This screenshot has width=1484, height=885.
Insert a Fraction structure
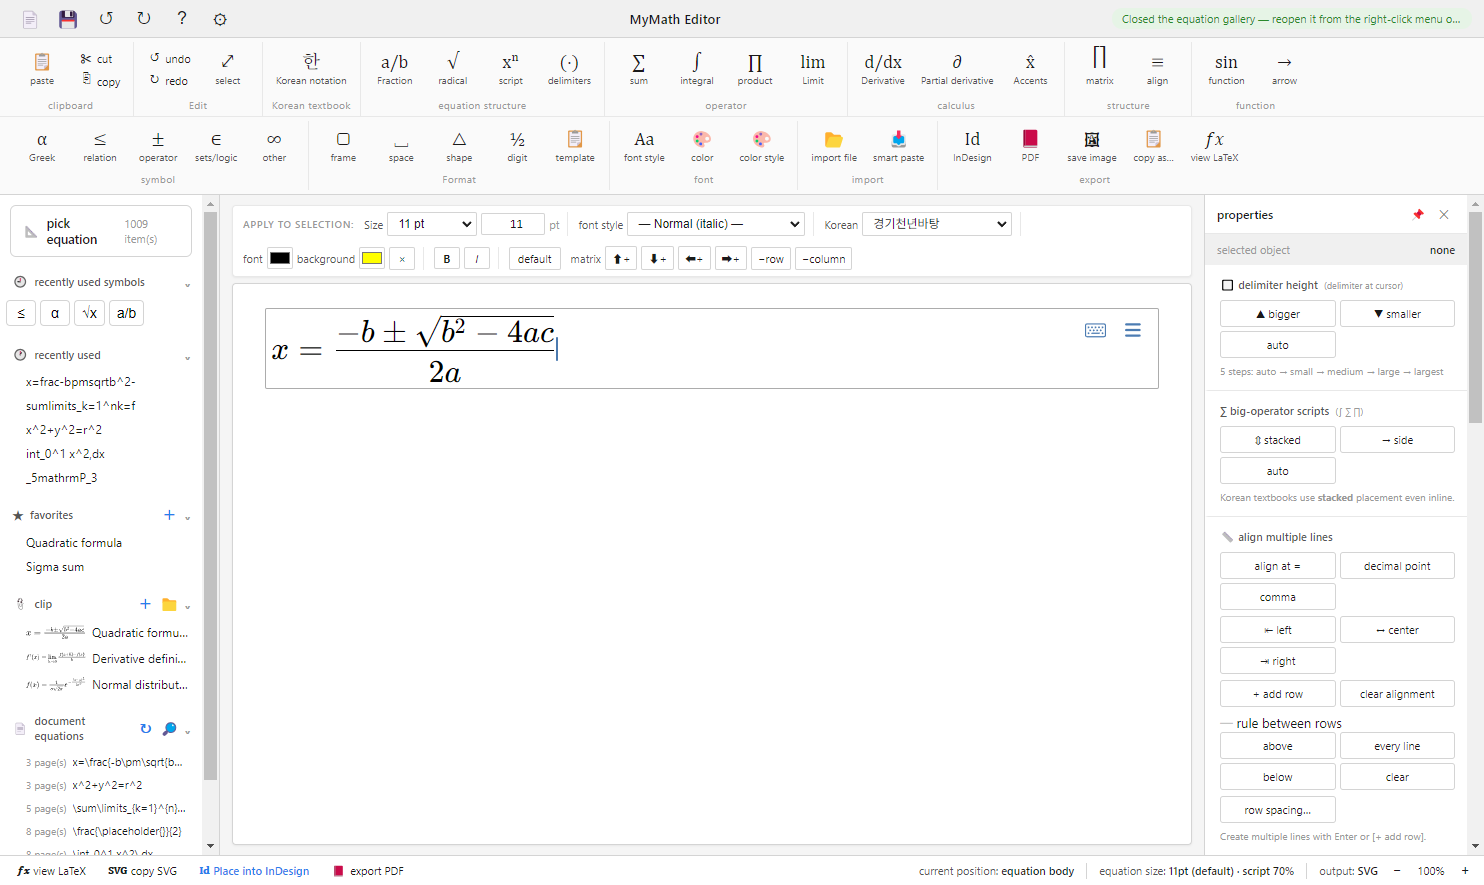(395, 68)
